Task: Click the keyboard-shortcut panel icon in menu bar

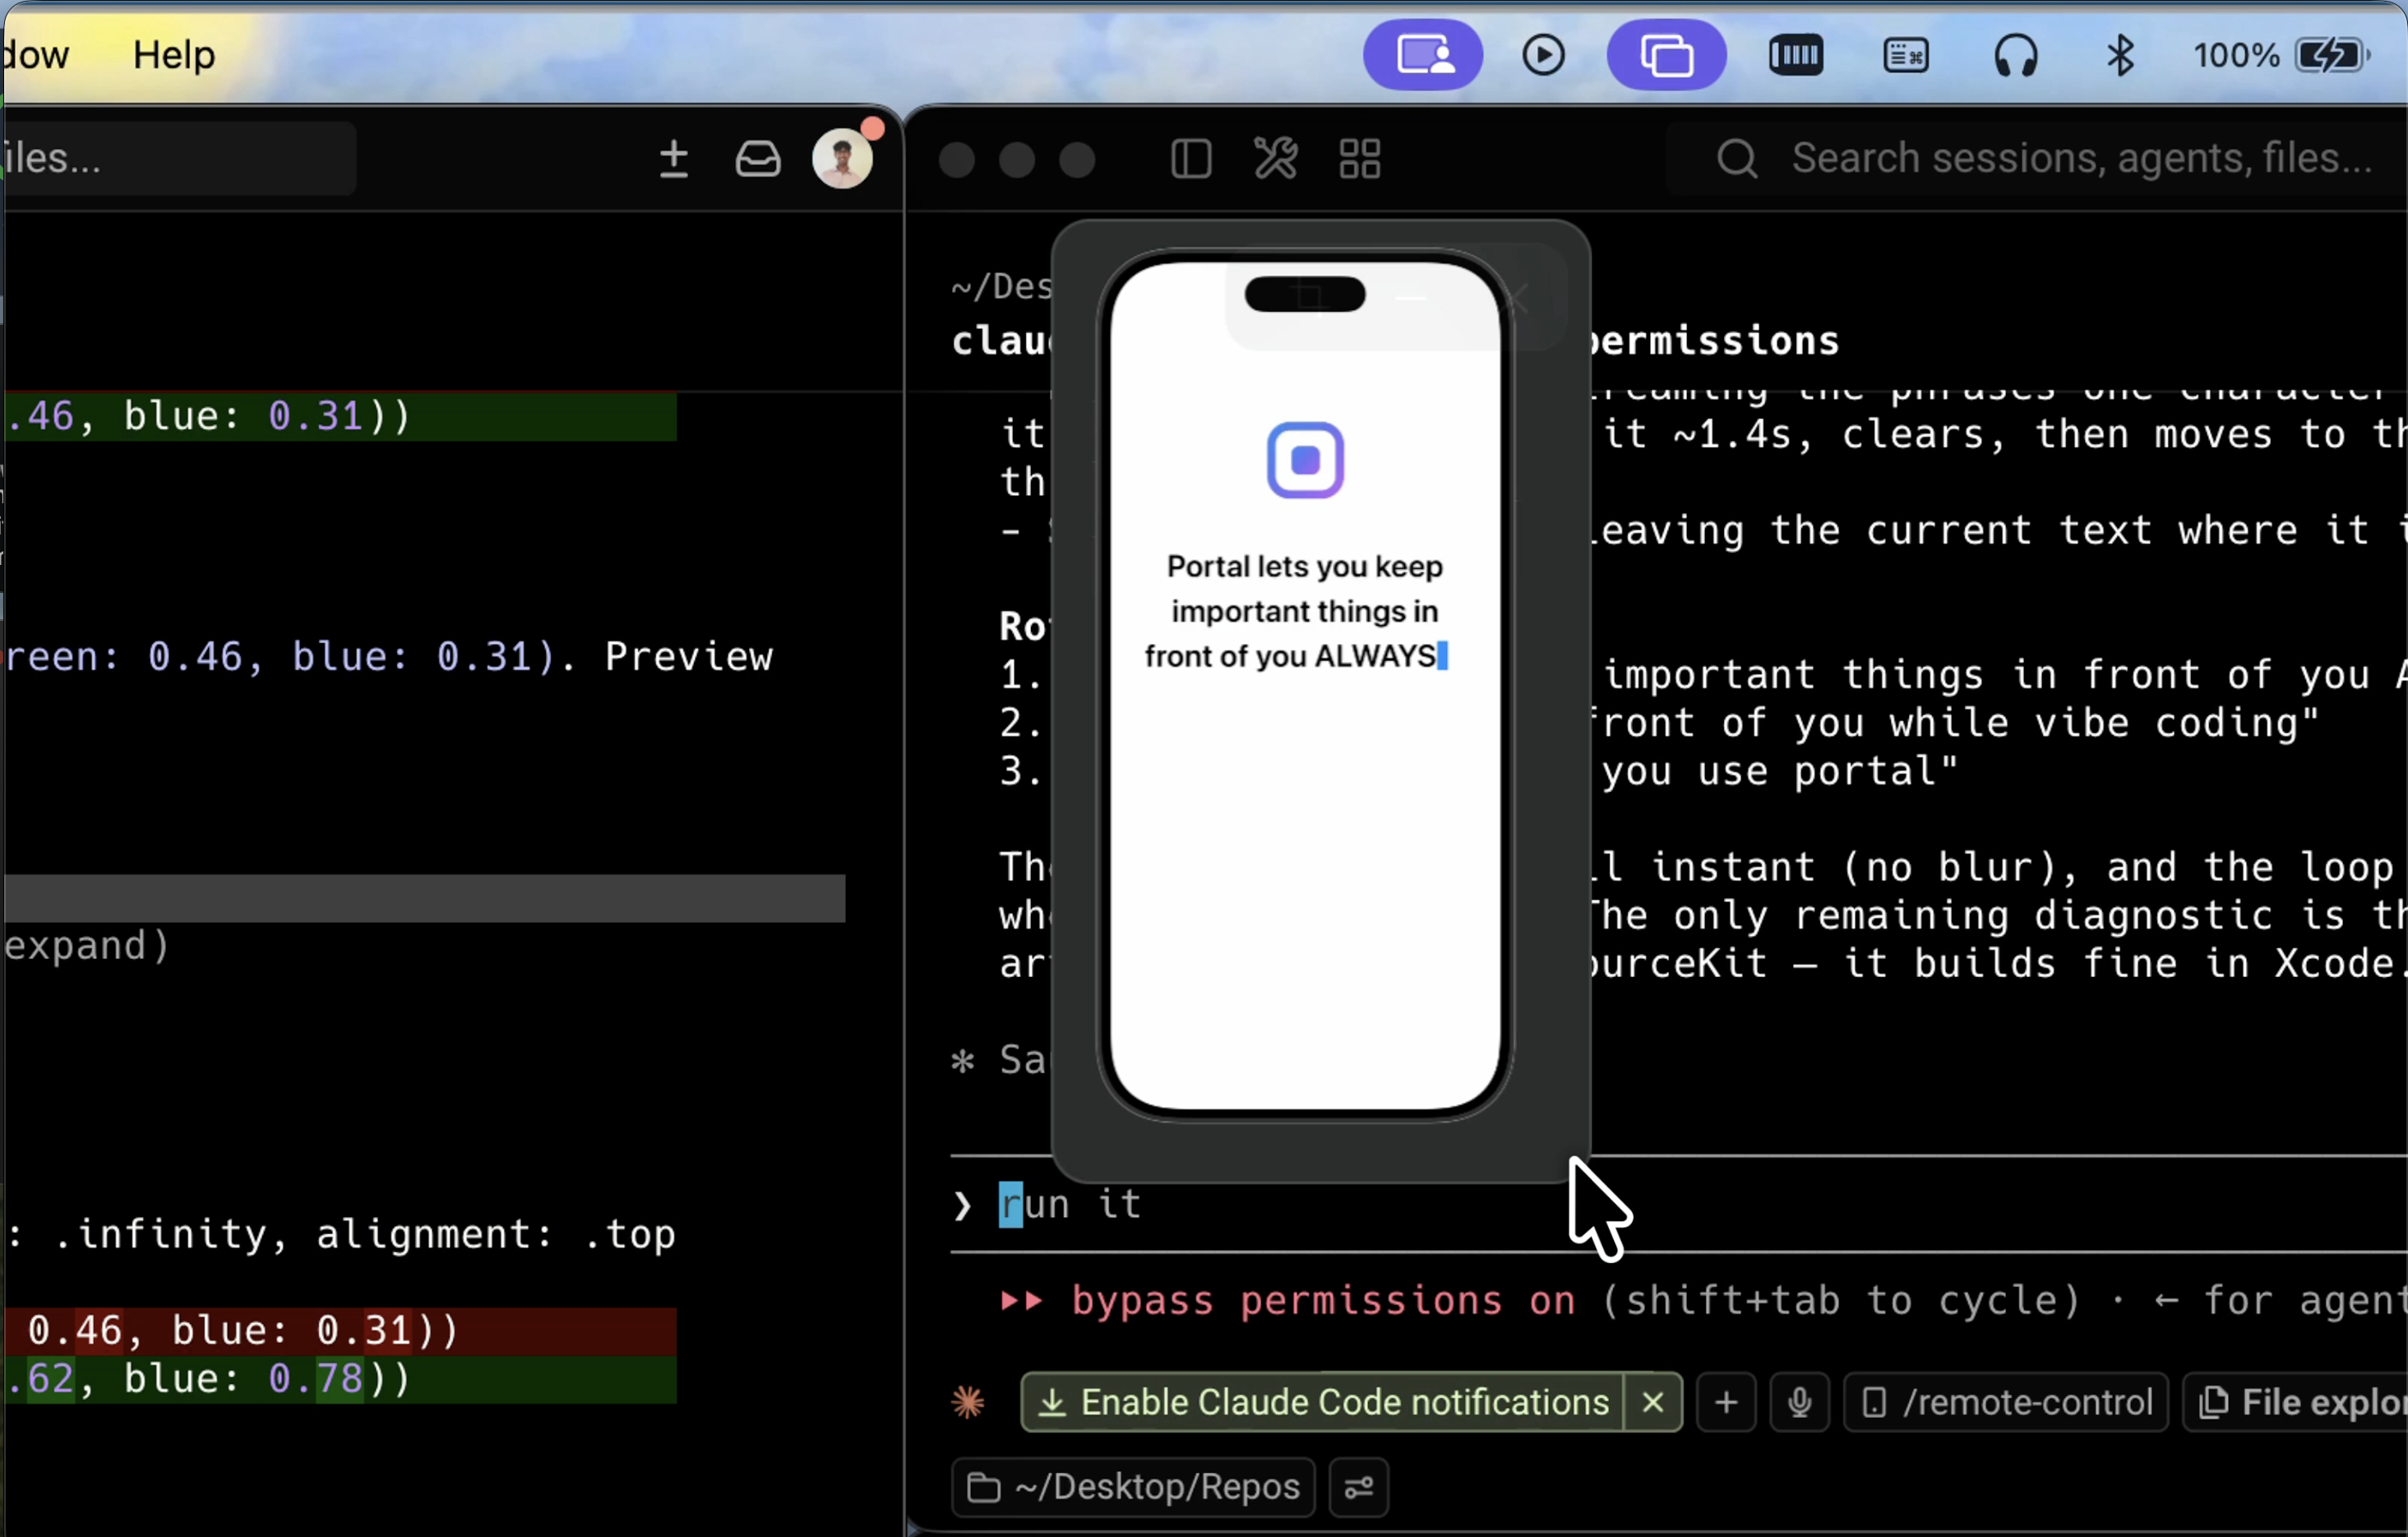Action: pos(1905,55)
